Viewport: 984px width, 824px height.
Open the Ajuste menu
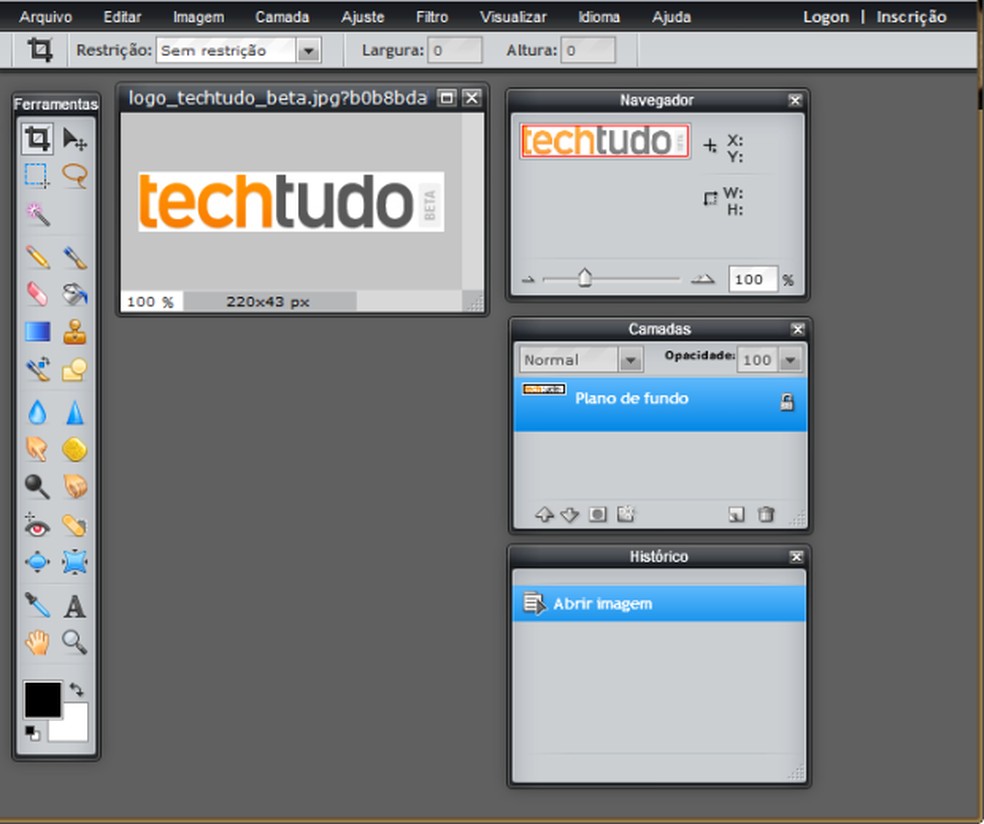pyautogui.click(x=363, y=17)
